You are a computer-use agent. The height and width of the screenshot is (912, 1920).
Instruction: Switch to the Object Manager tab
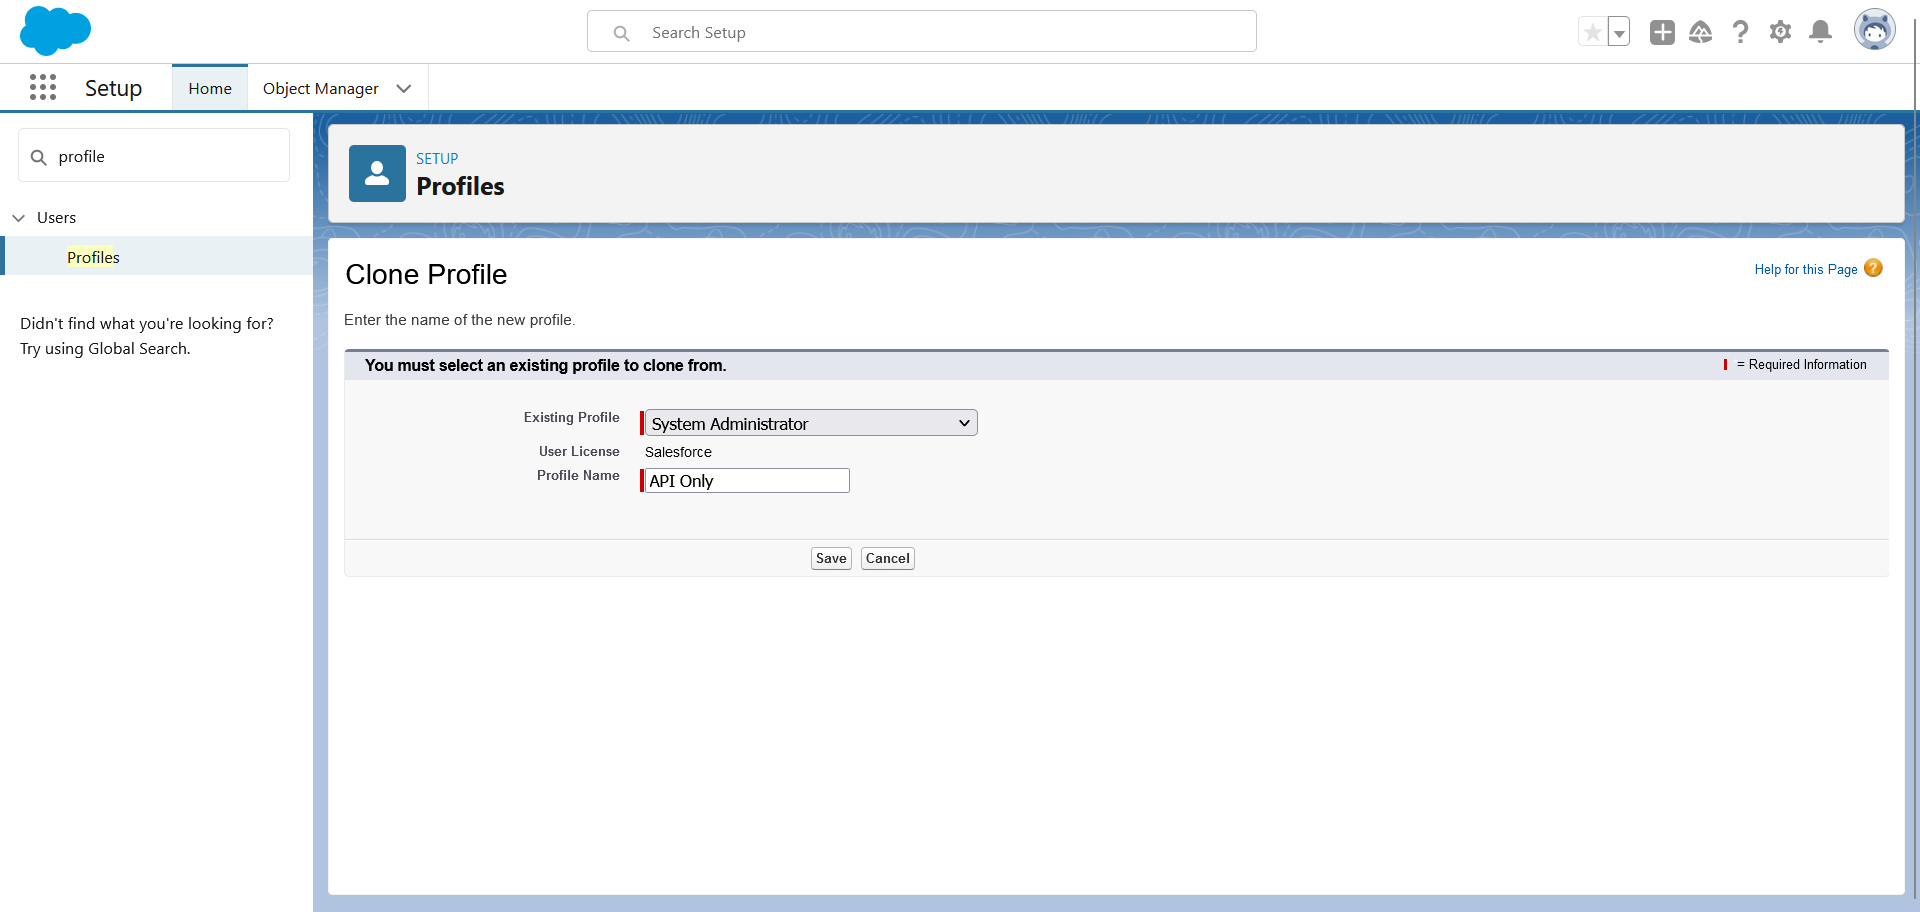[320, 89]
